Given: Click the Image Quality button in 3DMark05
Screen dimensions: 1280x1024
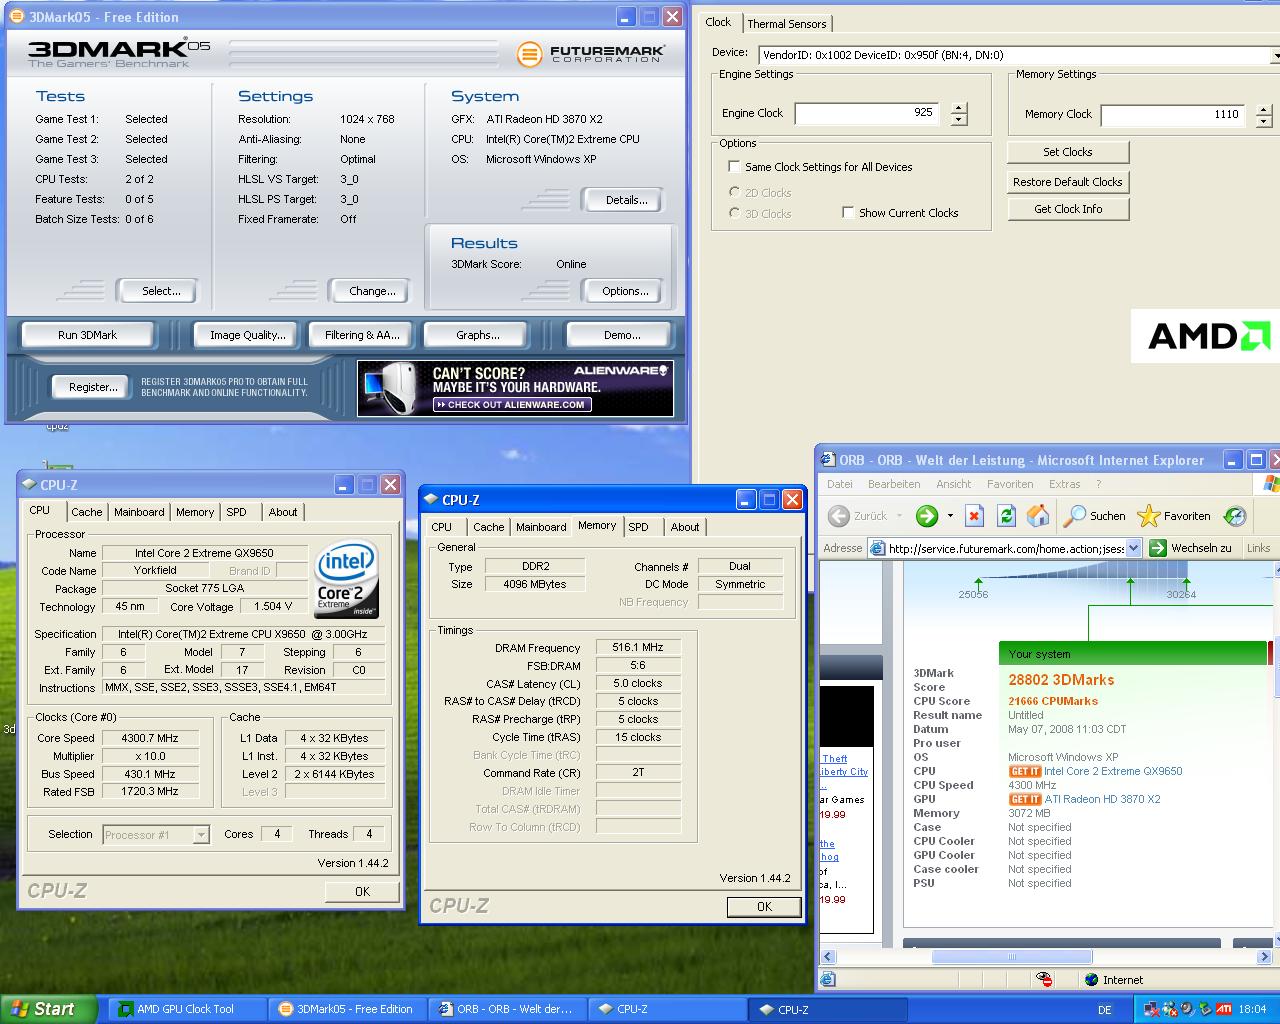Looking at the screenshot, I should click(x=248, y=335).
